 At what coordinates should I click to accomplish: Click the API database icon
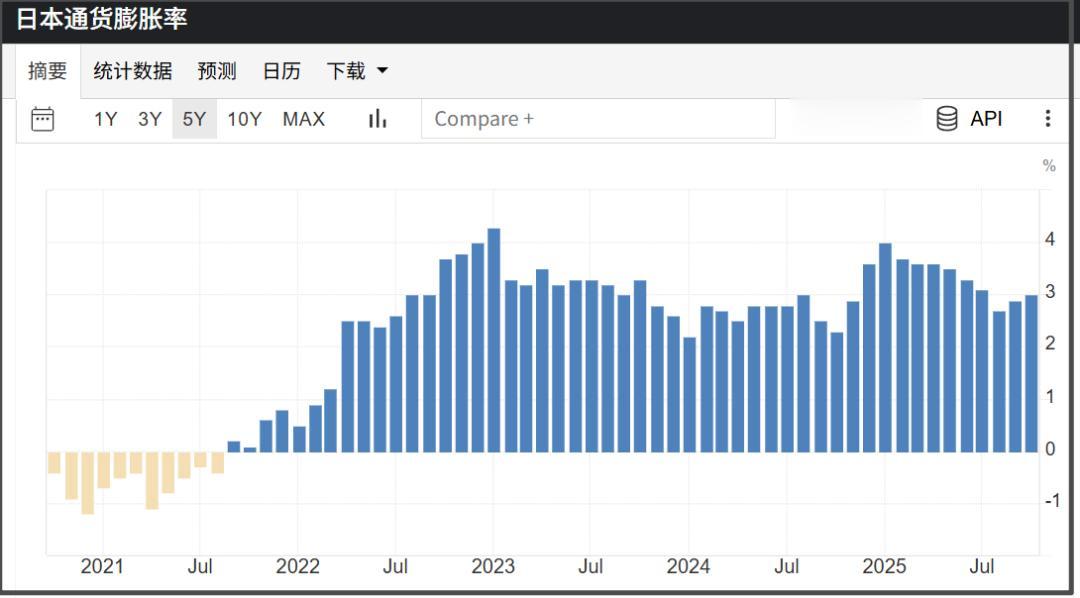click(x=945, y=118)
